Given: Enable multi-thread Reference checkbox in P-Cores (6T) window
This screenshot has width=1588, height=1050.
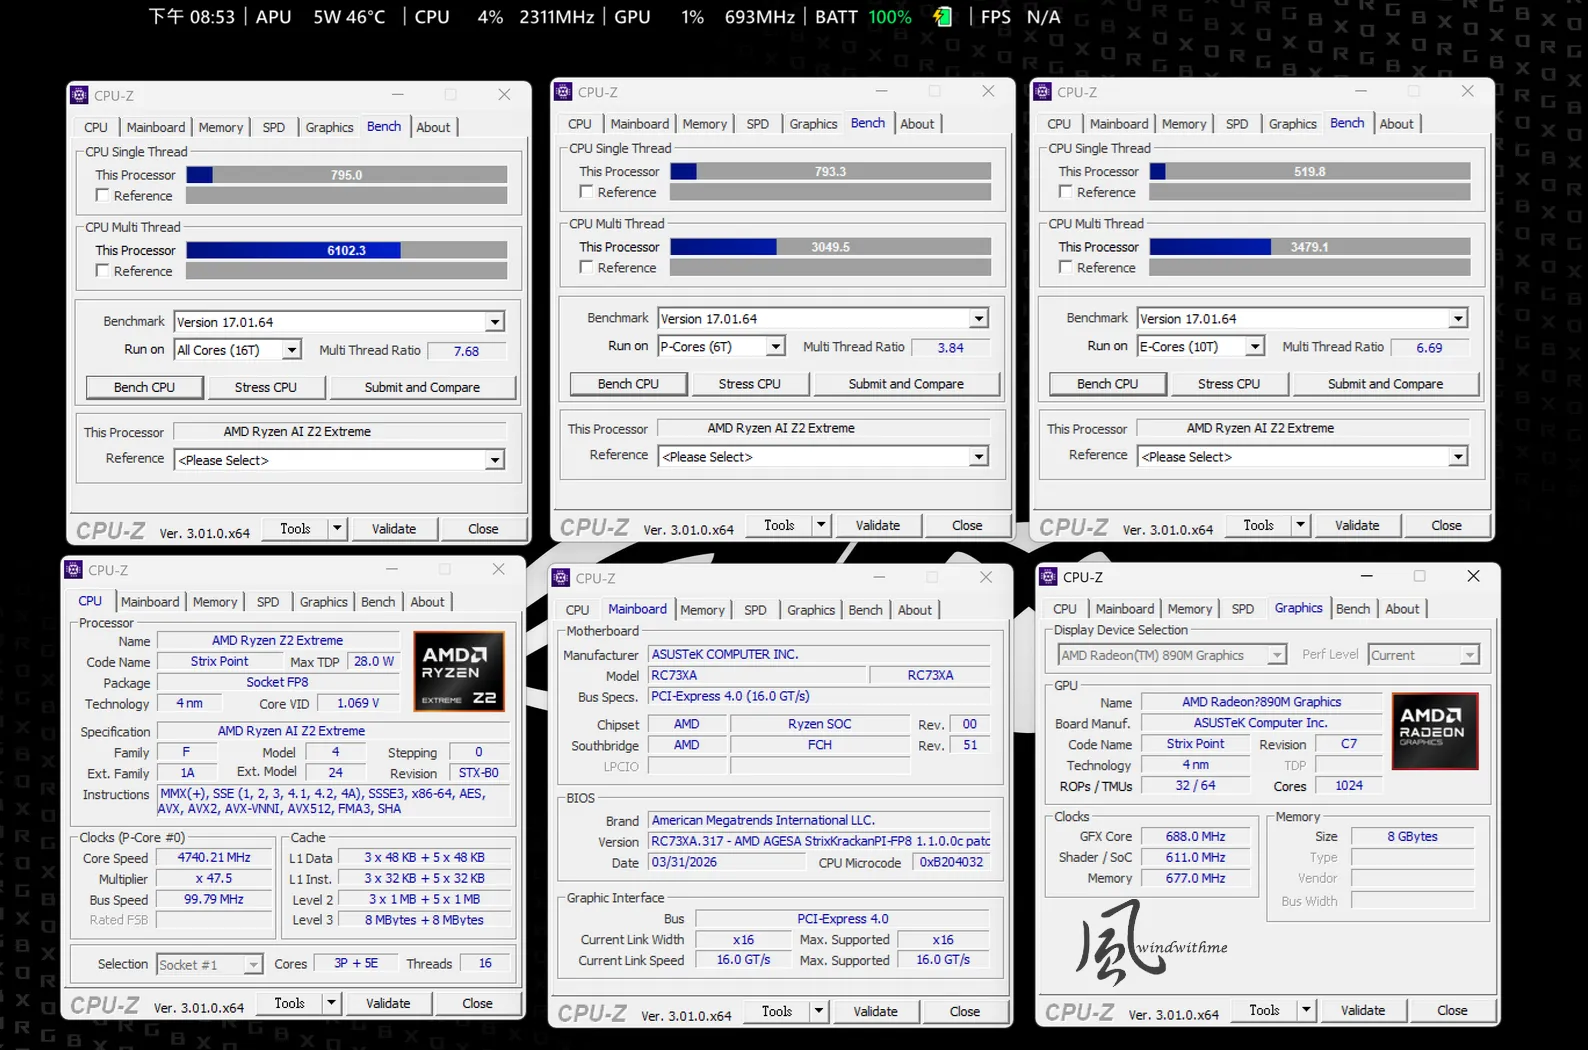Looking at the screenshot, I should pyautogui.click(x=586, y=267).
